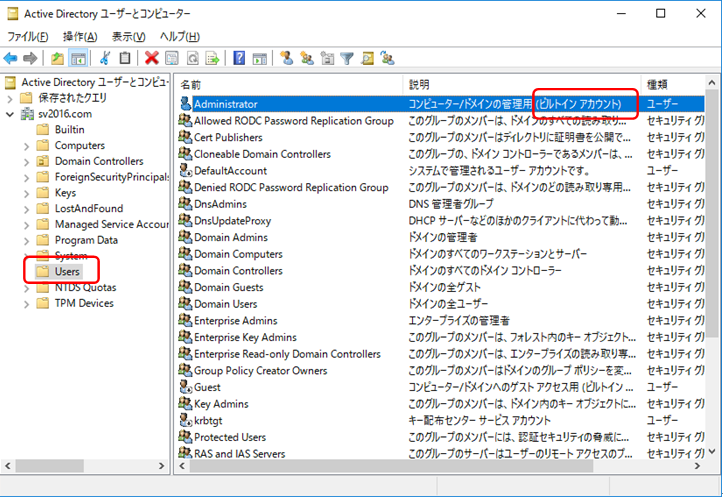Select the root Active Directory tree node
This screenshot has width=723, height=497.
(x=94, y=82)
